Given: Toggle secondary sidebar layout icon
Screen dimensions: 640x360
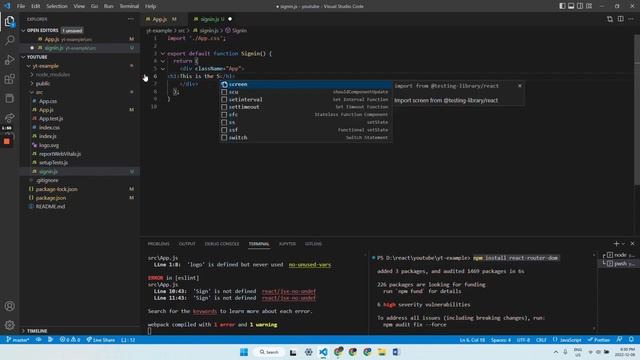Looking at the screenshot, I should click(x=580, y=6).
